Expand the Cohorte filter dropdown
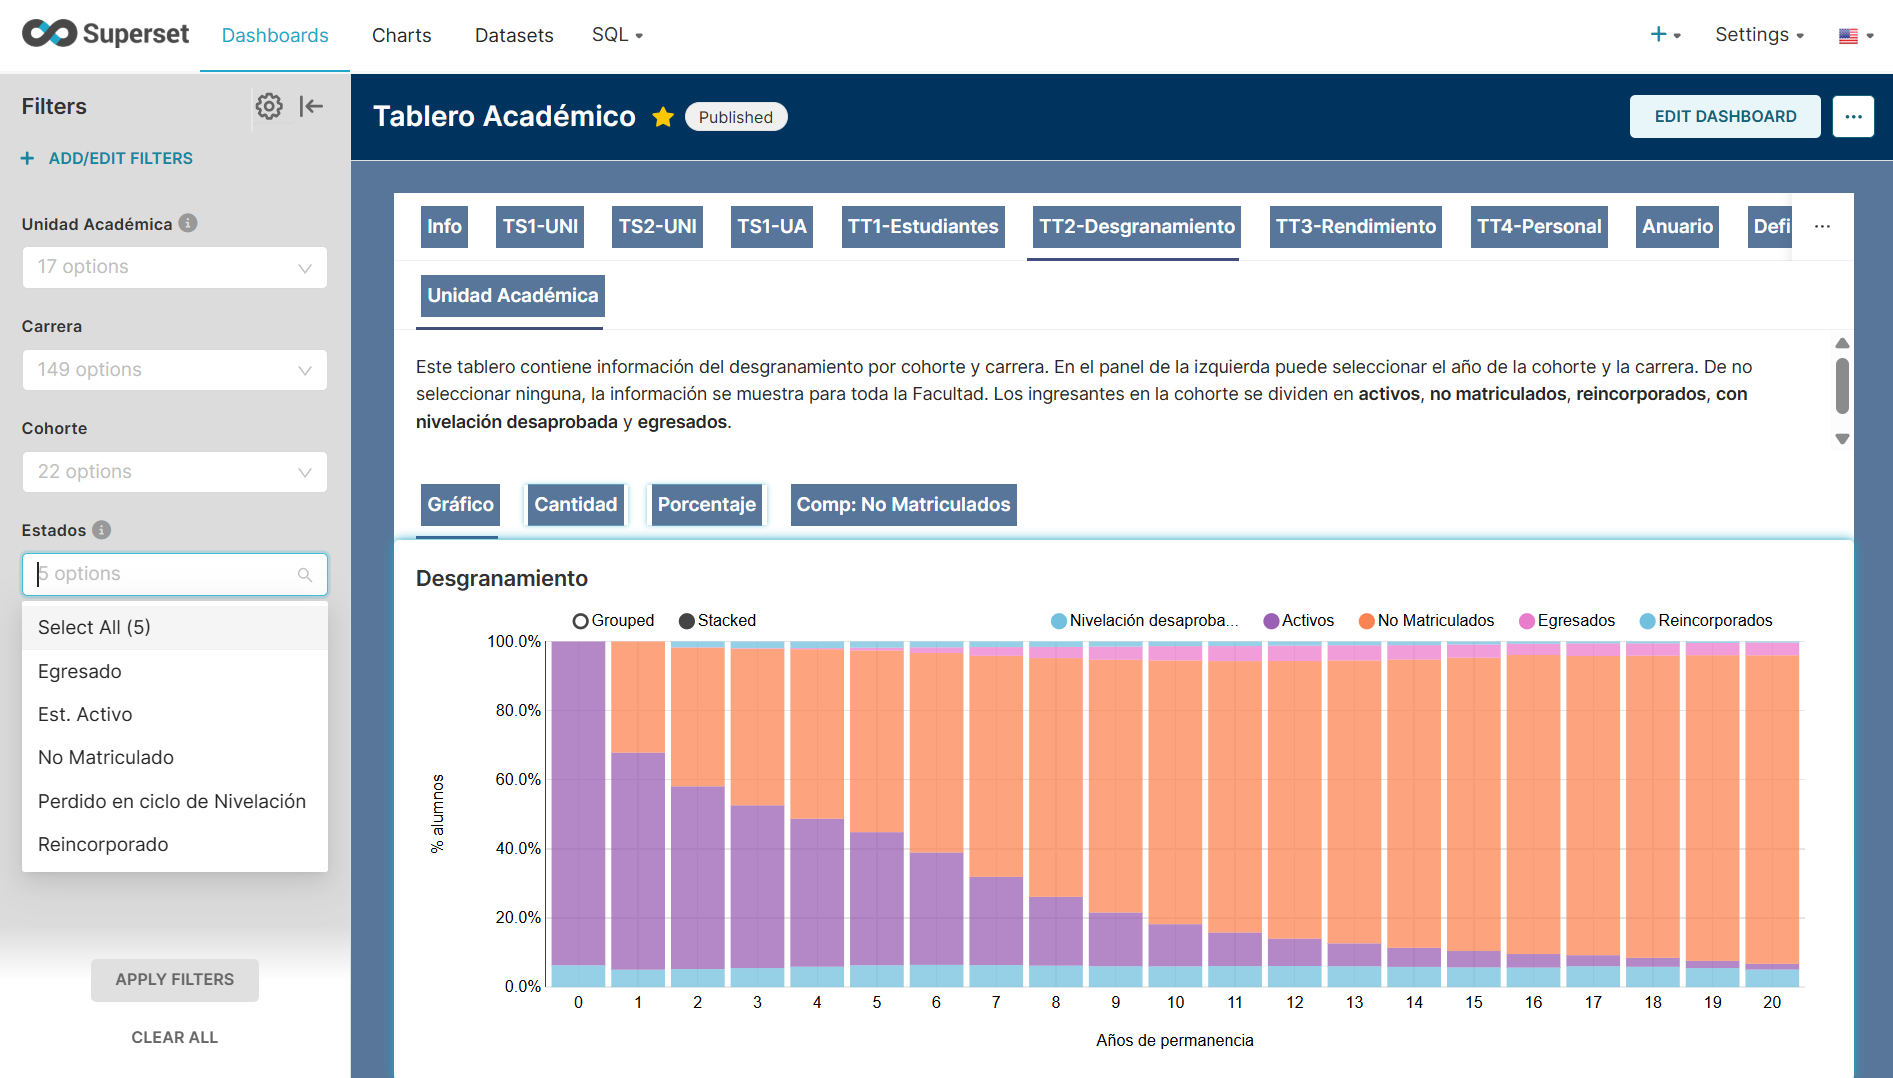Image resolution: width=1893 pixels, height=1078 pixels. click(x=175, y=472)
